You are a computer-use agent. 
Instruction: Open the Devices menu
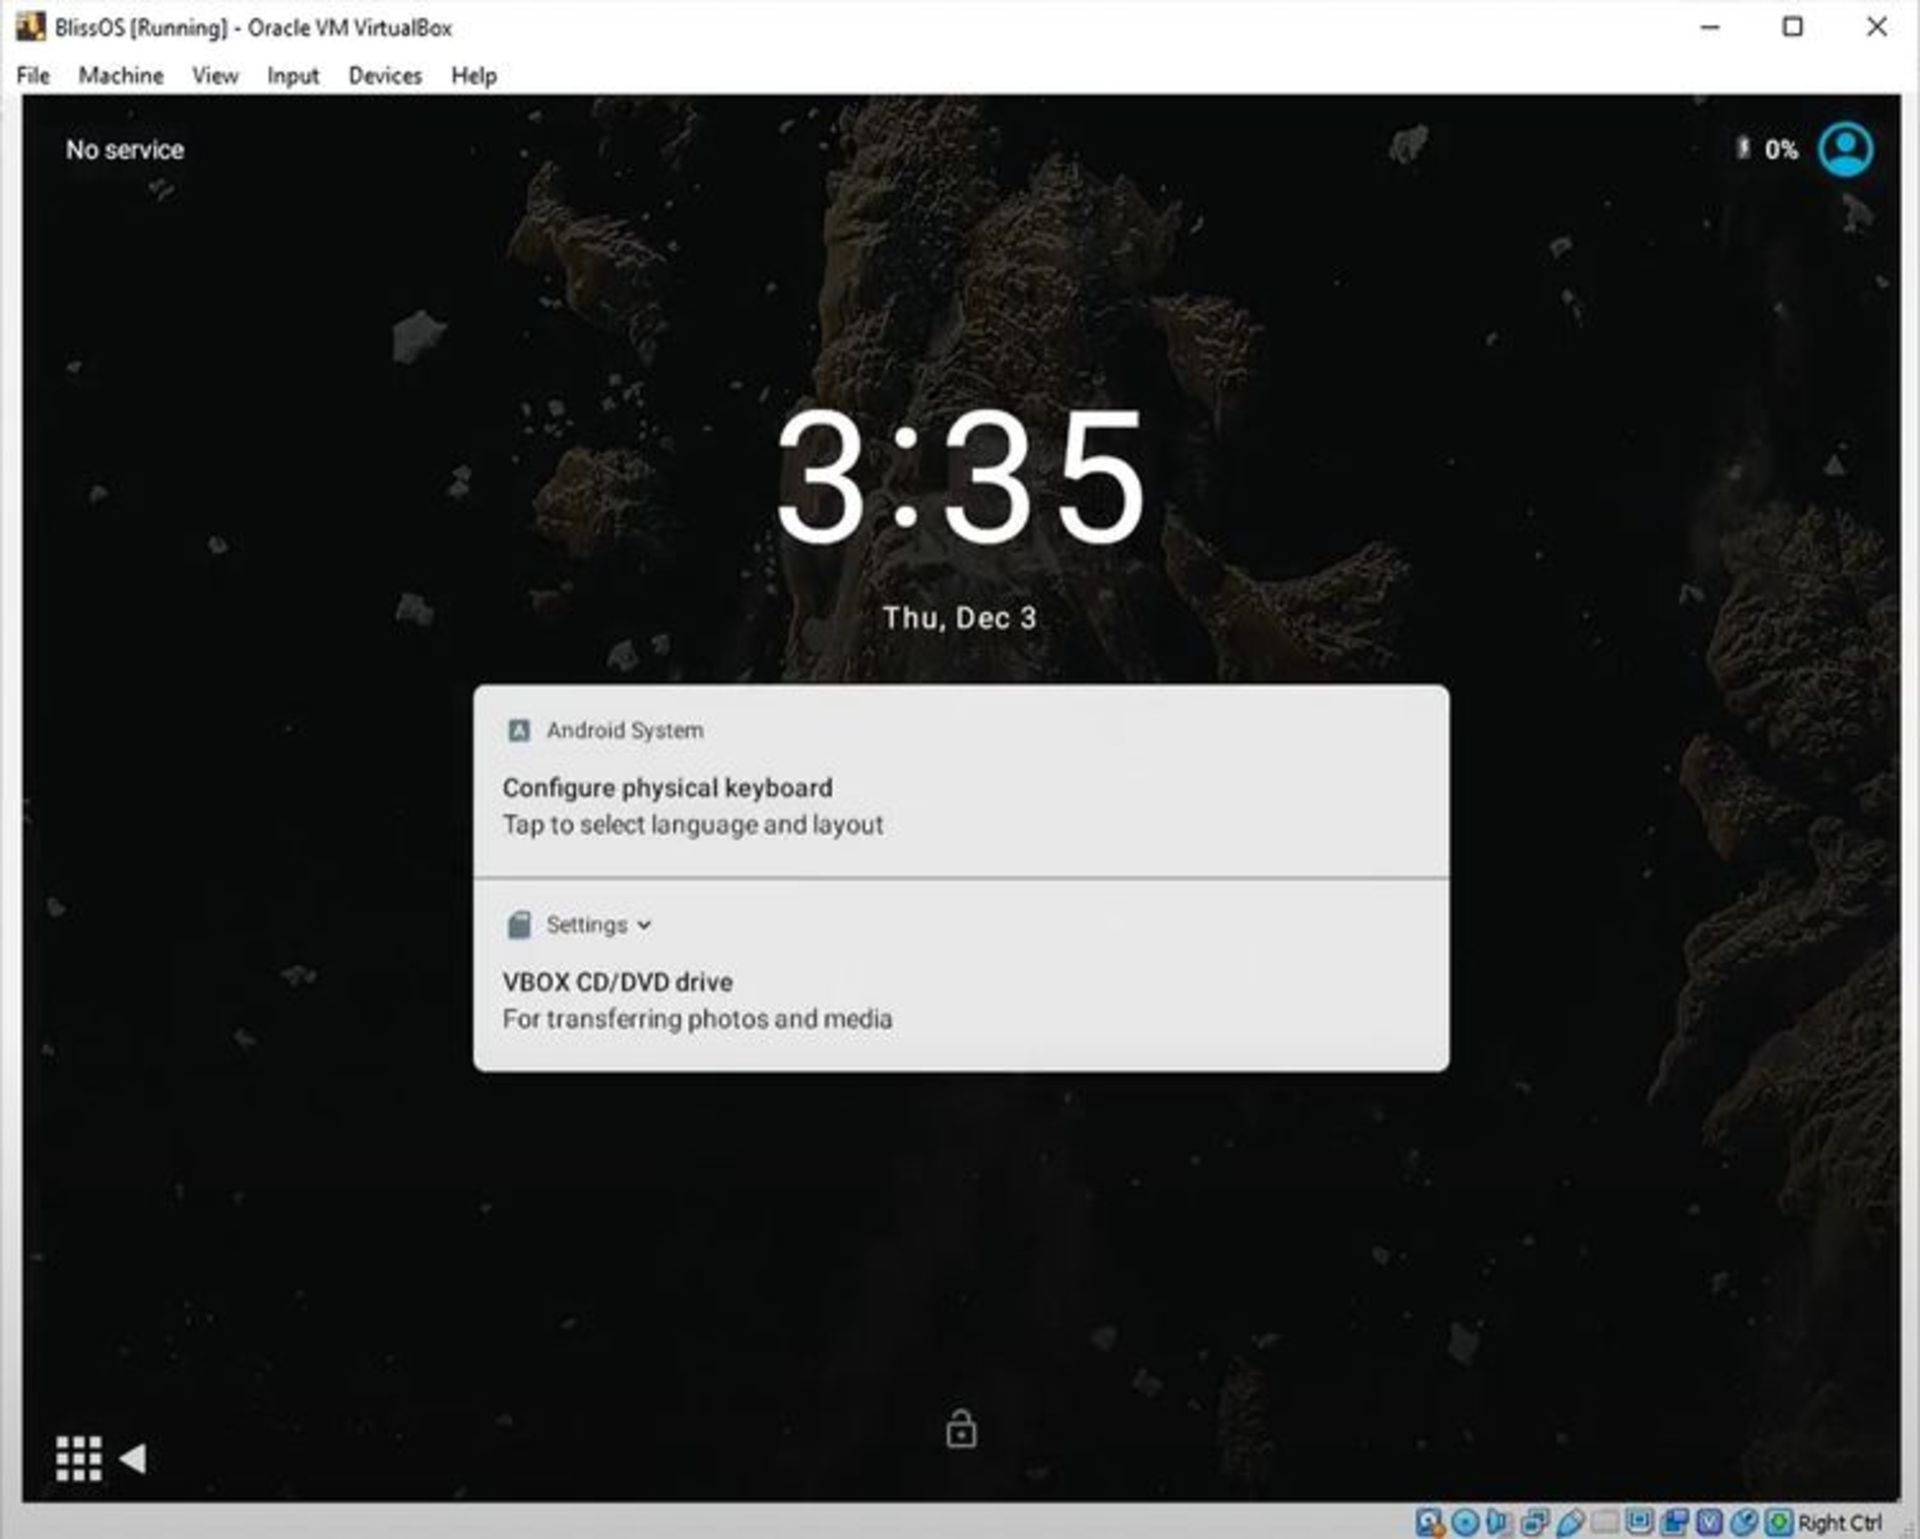click(384, 75)
